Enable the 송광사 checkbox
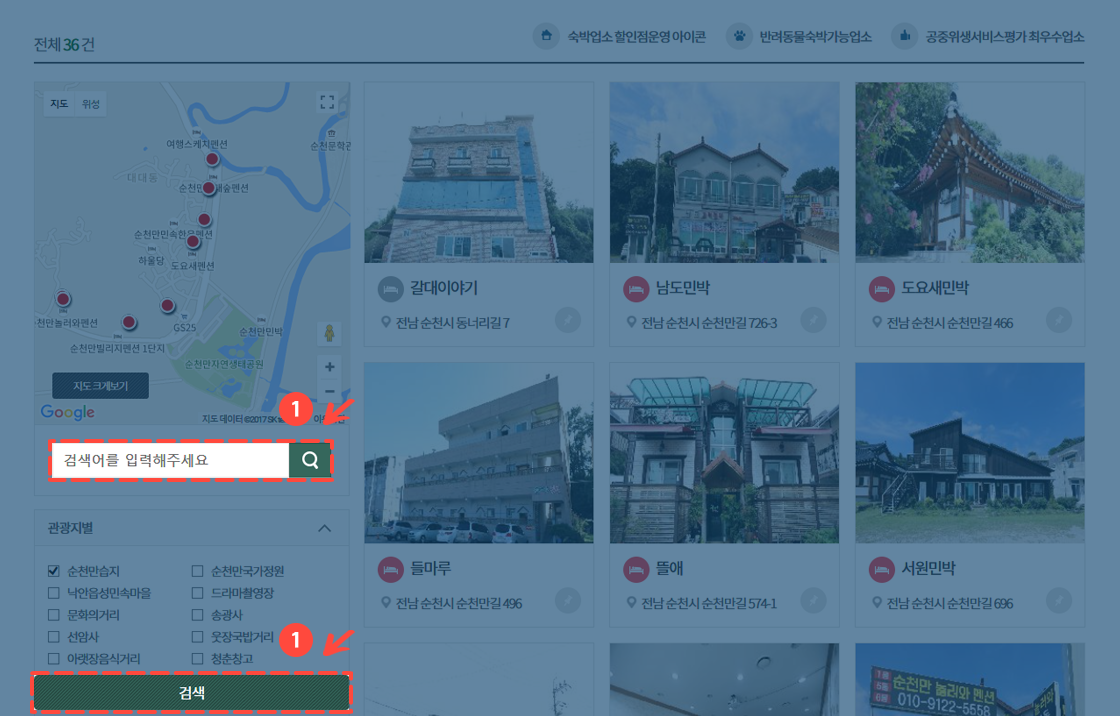The height and width of the screenshot is (716, 1120). click(196, 615)
